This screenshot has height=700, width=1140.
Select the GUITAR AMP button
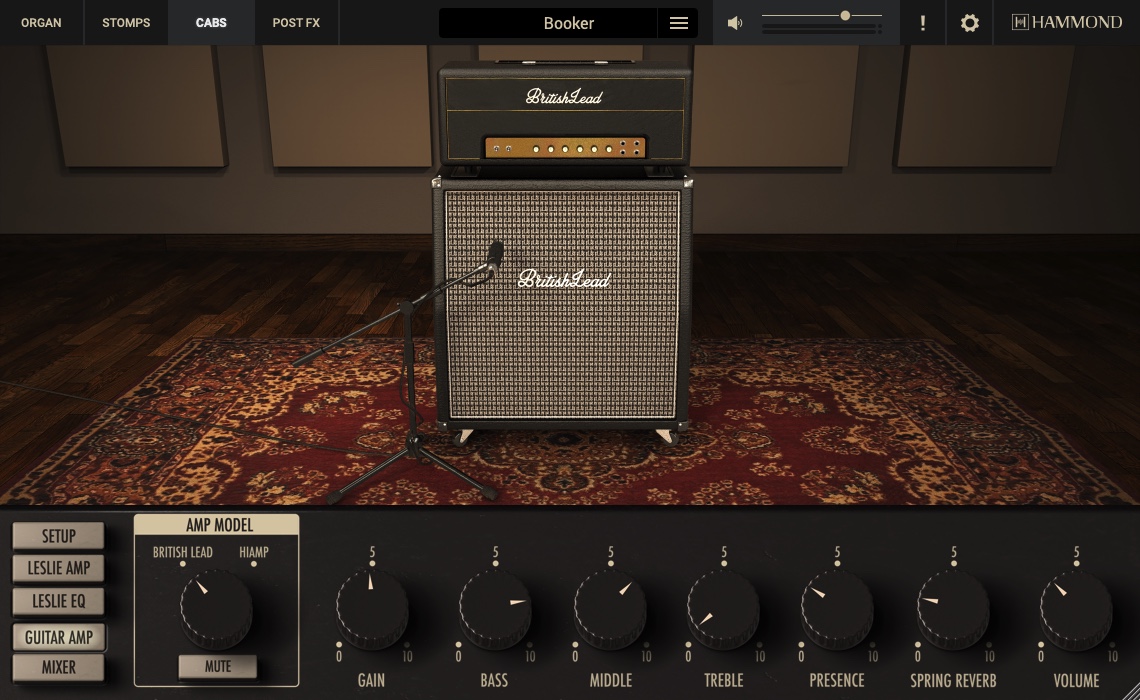tap(59, 637)
